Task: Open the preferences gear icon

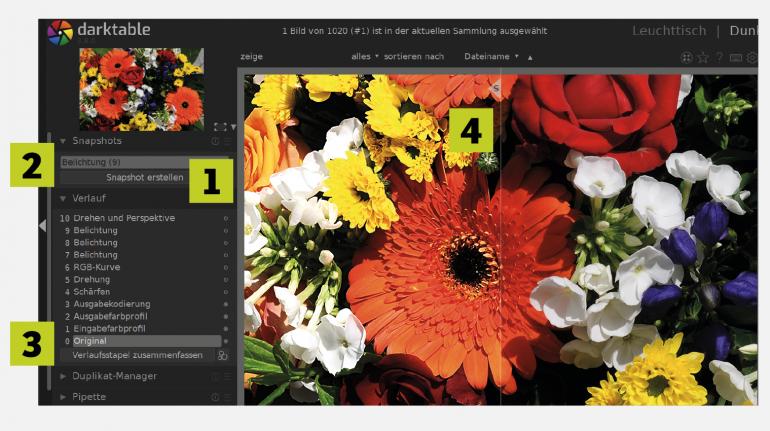Action: 752,57
